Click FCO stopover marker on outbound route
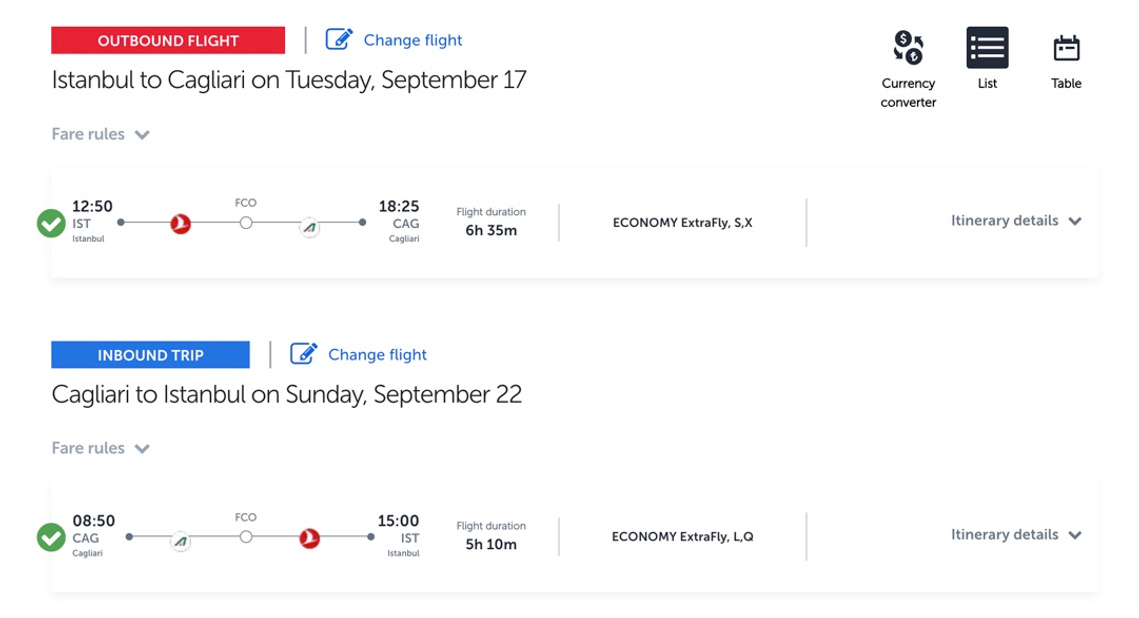This screenshot has height=618, width=1139. (x=246, y=222)
